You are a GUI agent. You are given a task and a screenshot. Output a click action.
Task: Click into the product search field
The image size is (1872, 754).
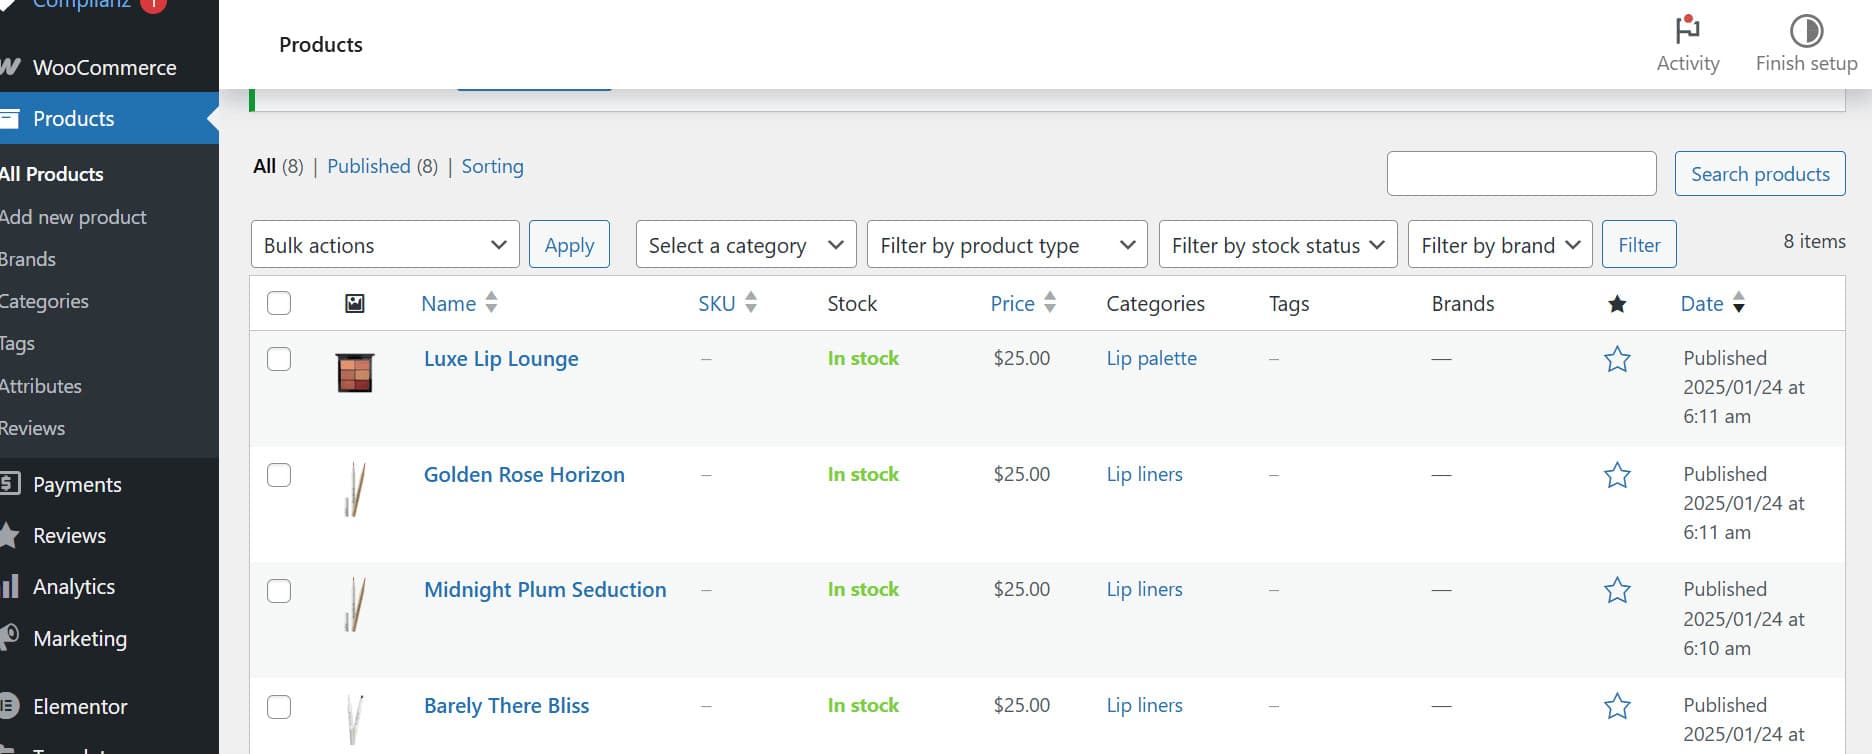[x=1521, y=174]
